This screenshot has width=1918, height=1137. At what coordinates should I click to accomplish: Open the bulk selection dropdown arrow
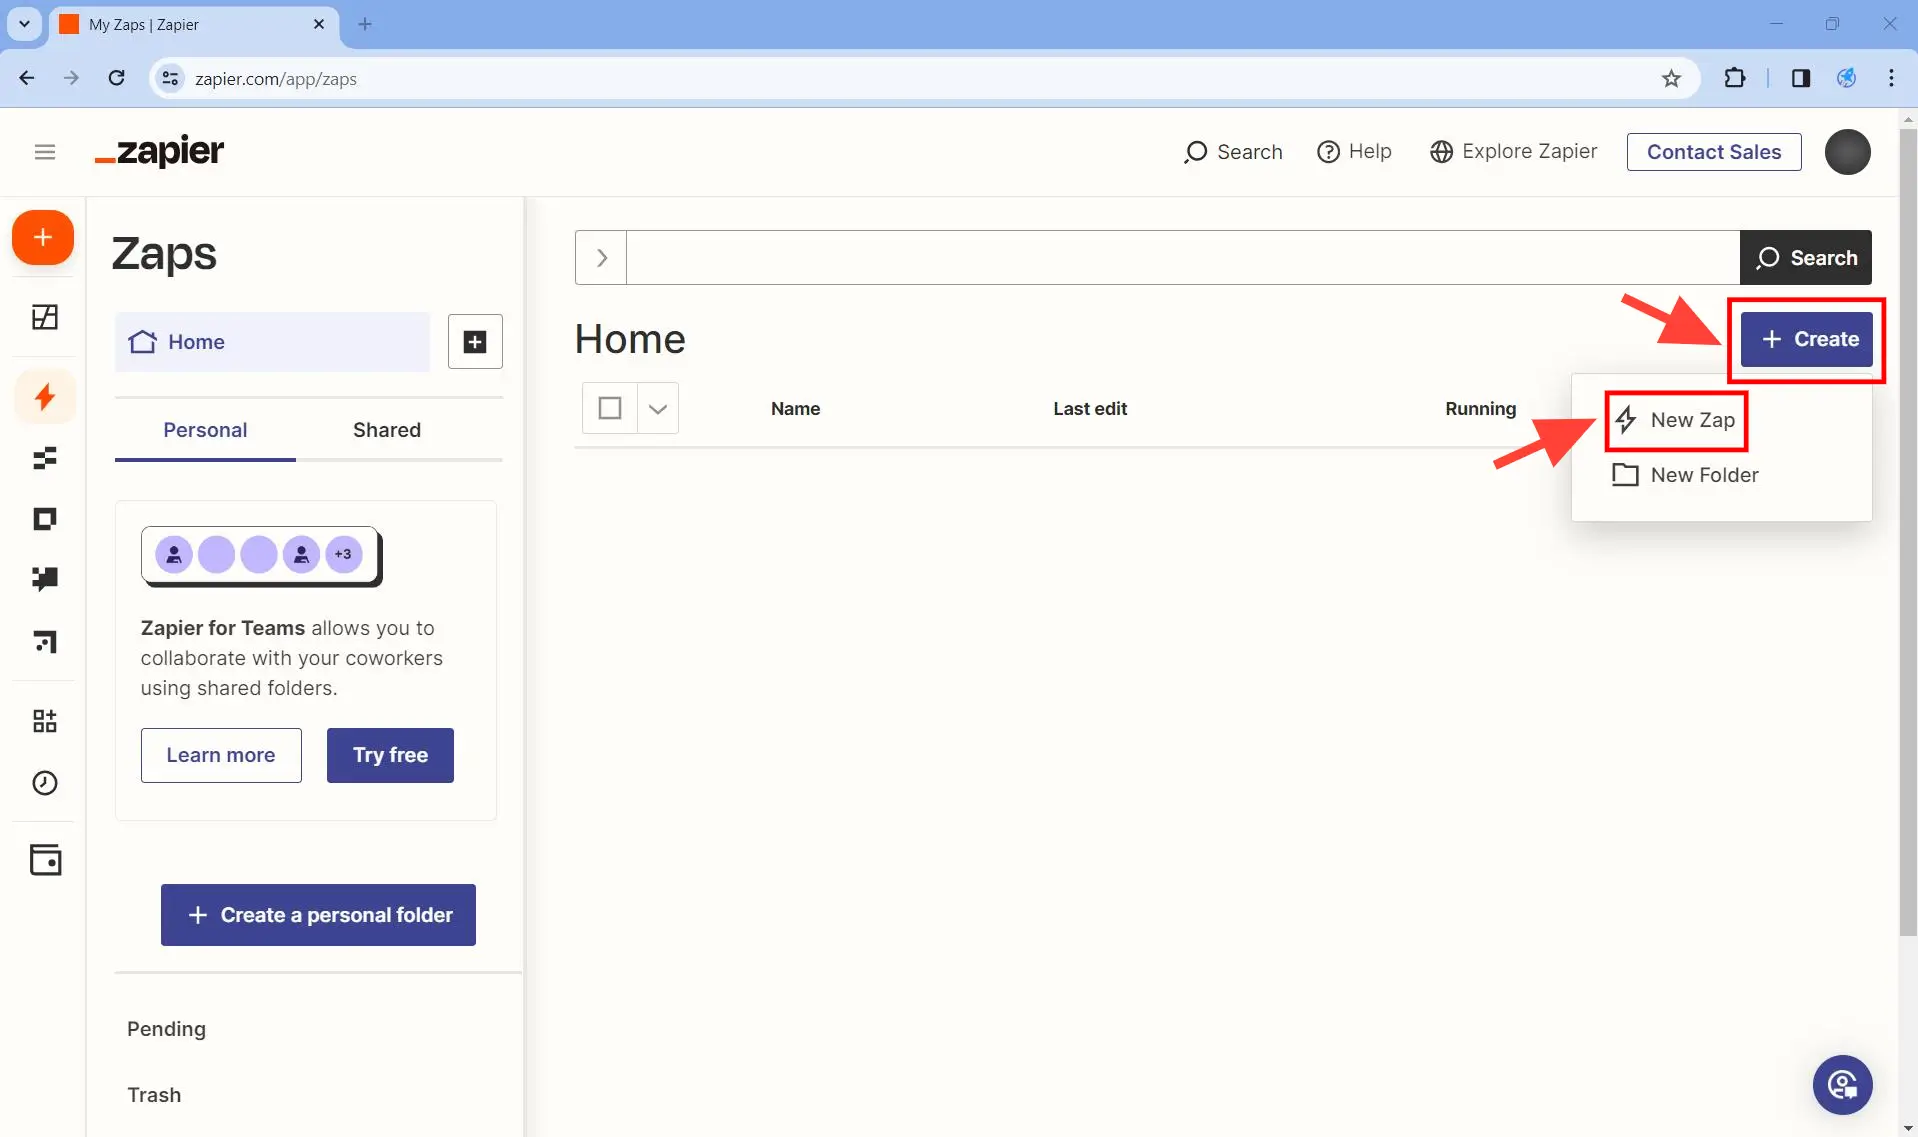[x=658, y=408]
